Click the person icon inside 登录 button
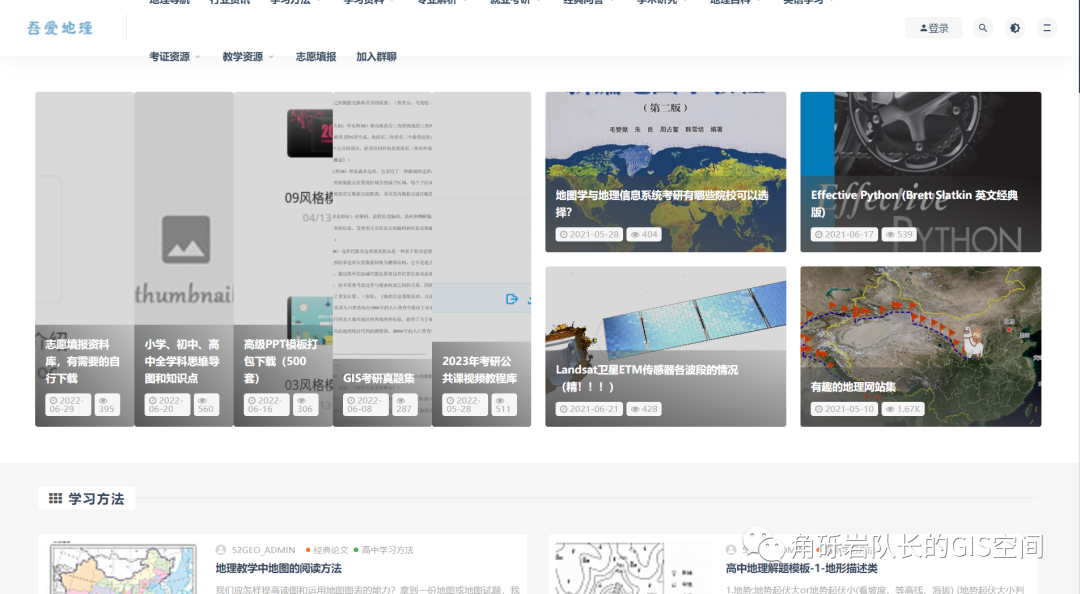The width and height of the screenshot is (1080, 594). (x=922, y=28)
